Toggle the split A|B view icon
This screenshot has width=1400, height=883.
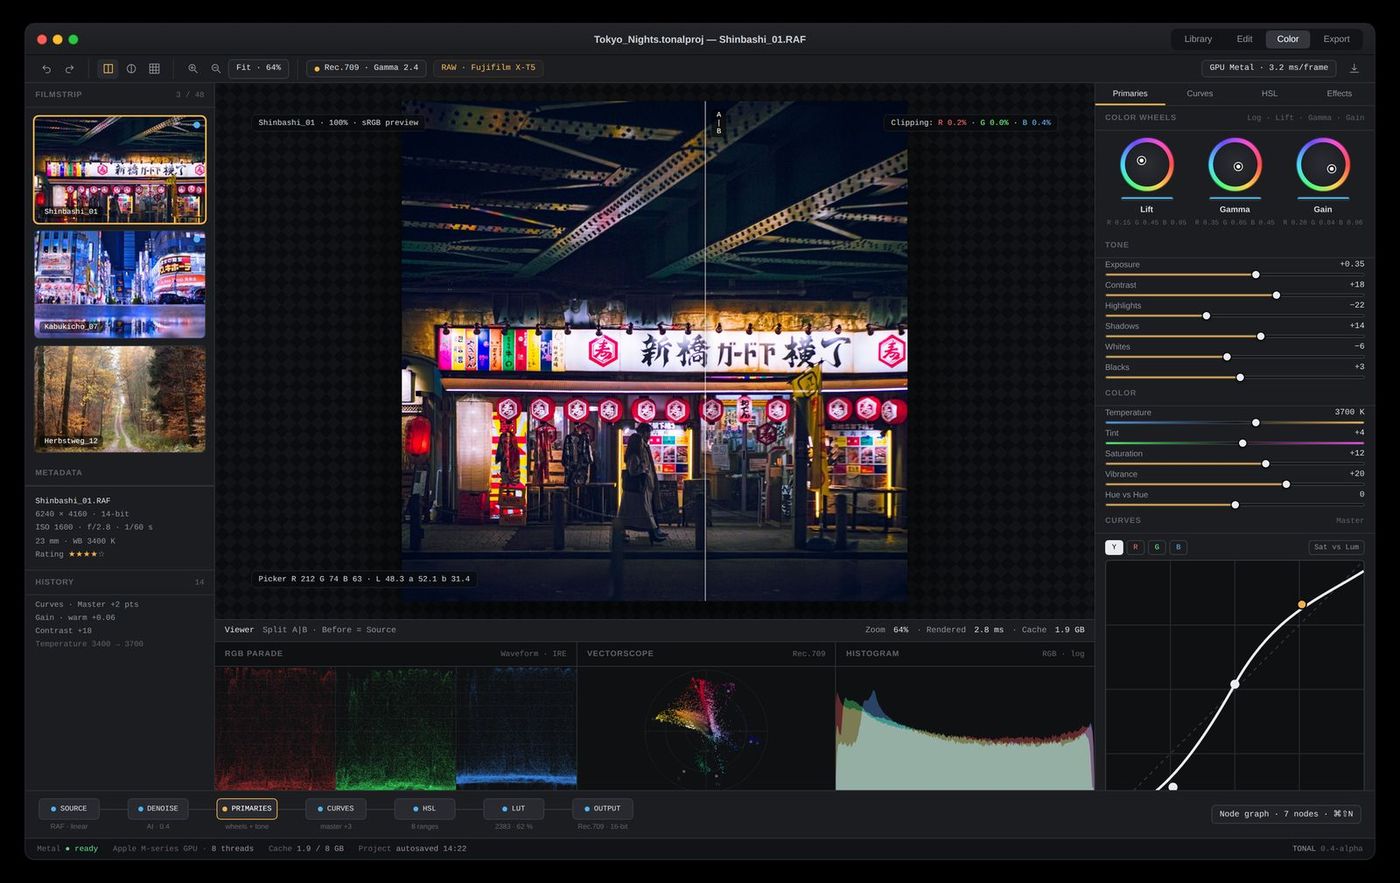click(108, 69)
